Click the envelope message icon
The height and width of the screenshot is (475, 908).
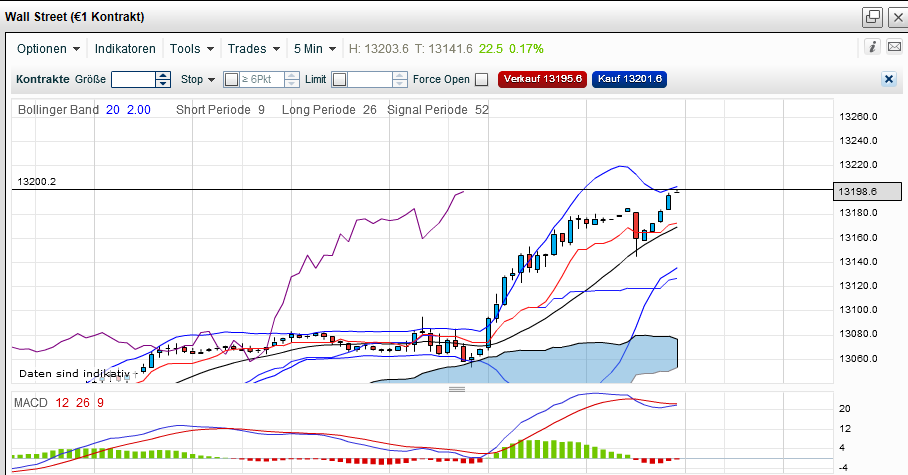893,47
